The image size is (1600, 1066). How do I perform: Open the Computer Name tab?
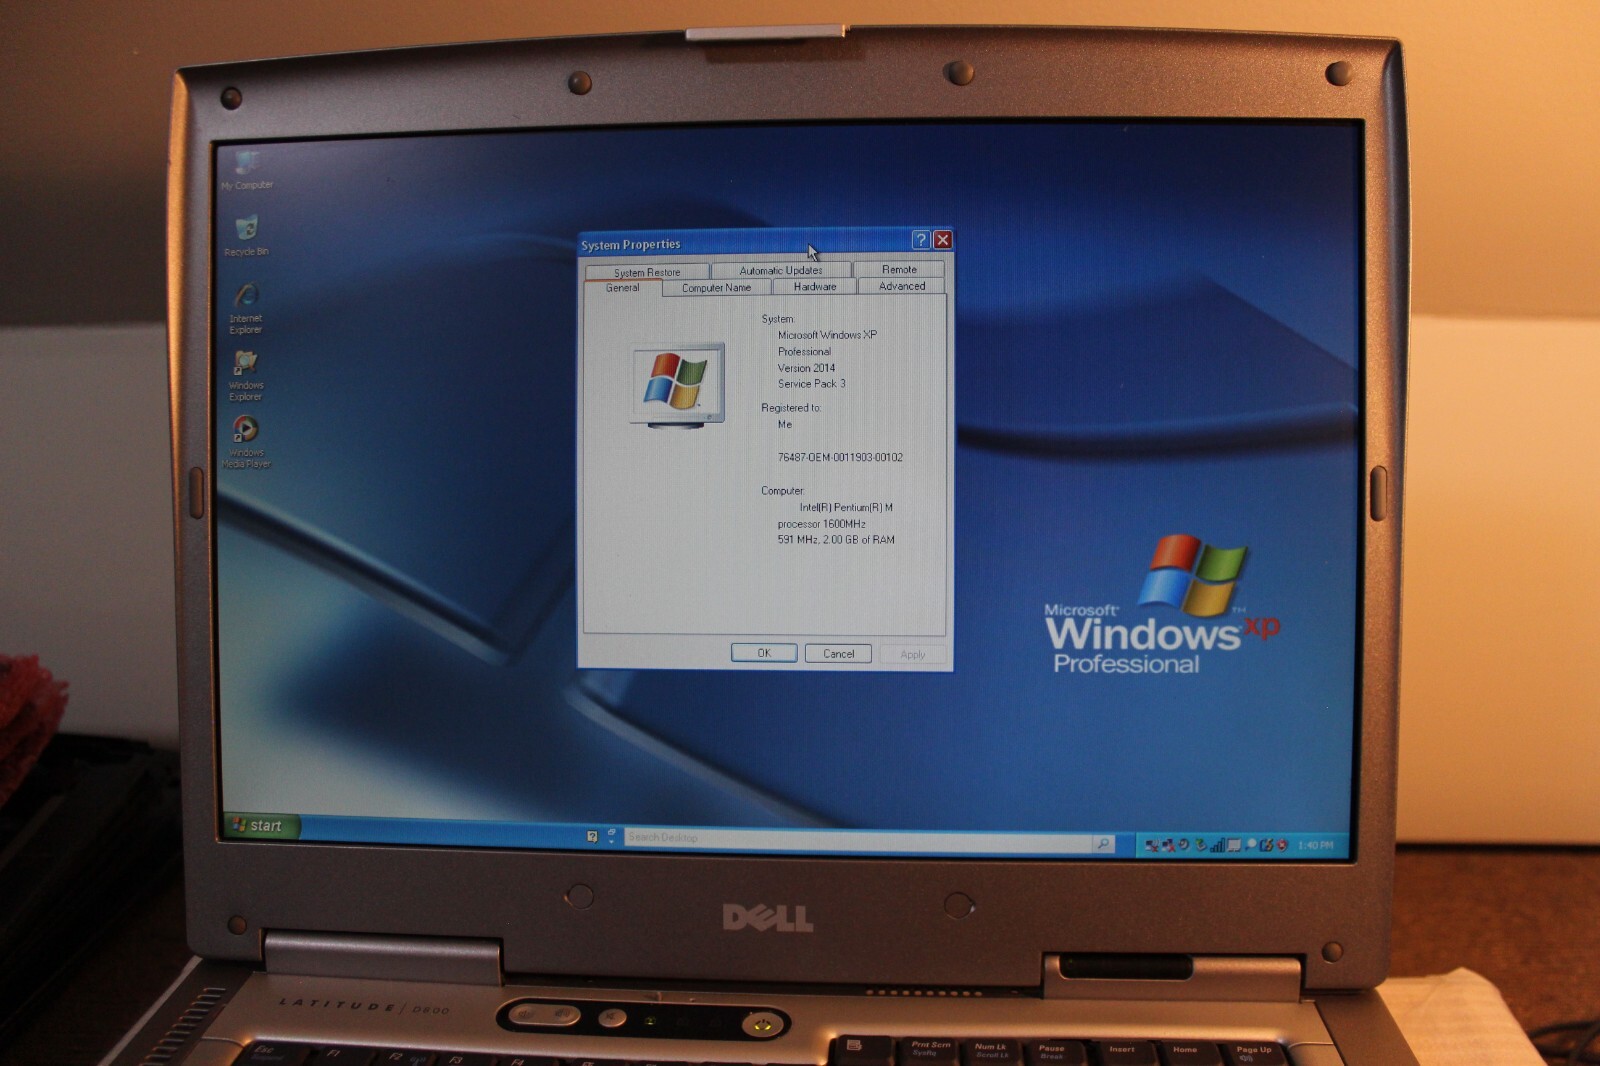[x=716, y=288]
